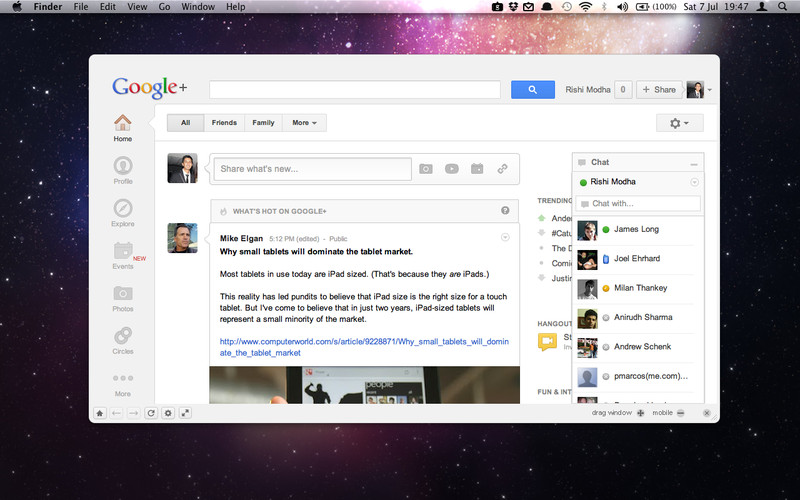
Task: Click Rishi Modha name in header
Action: pos(588,90)
